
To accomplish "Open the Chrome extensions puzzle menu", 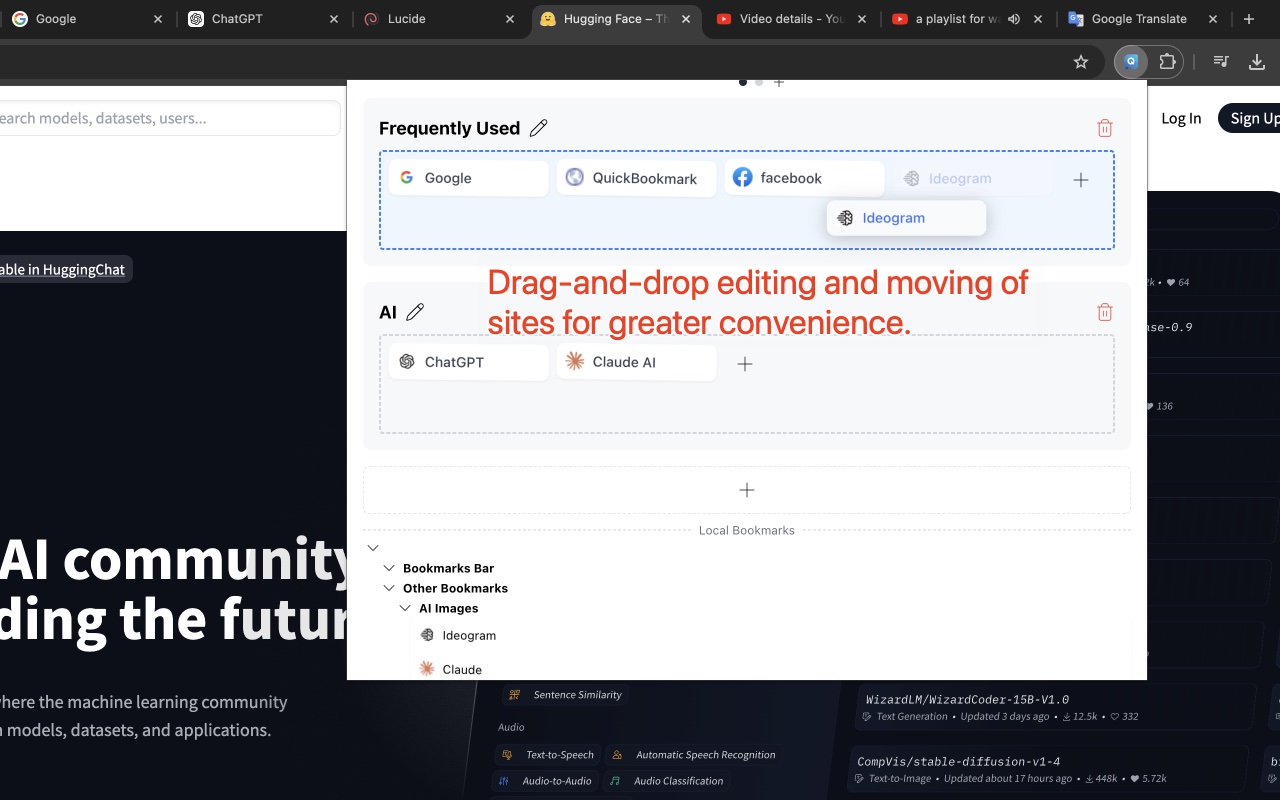I will pos(1169,61).
